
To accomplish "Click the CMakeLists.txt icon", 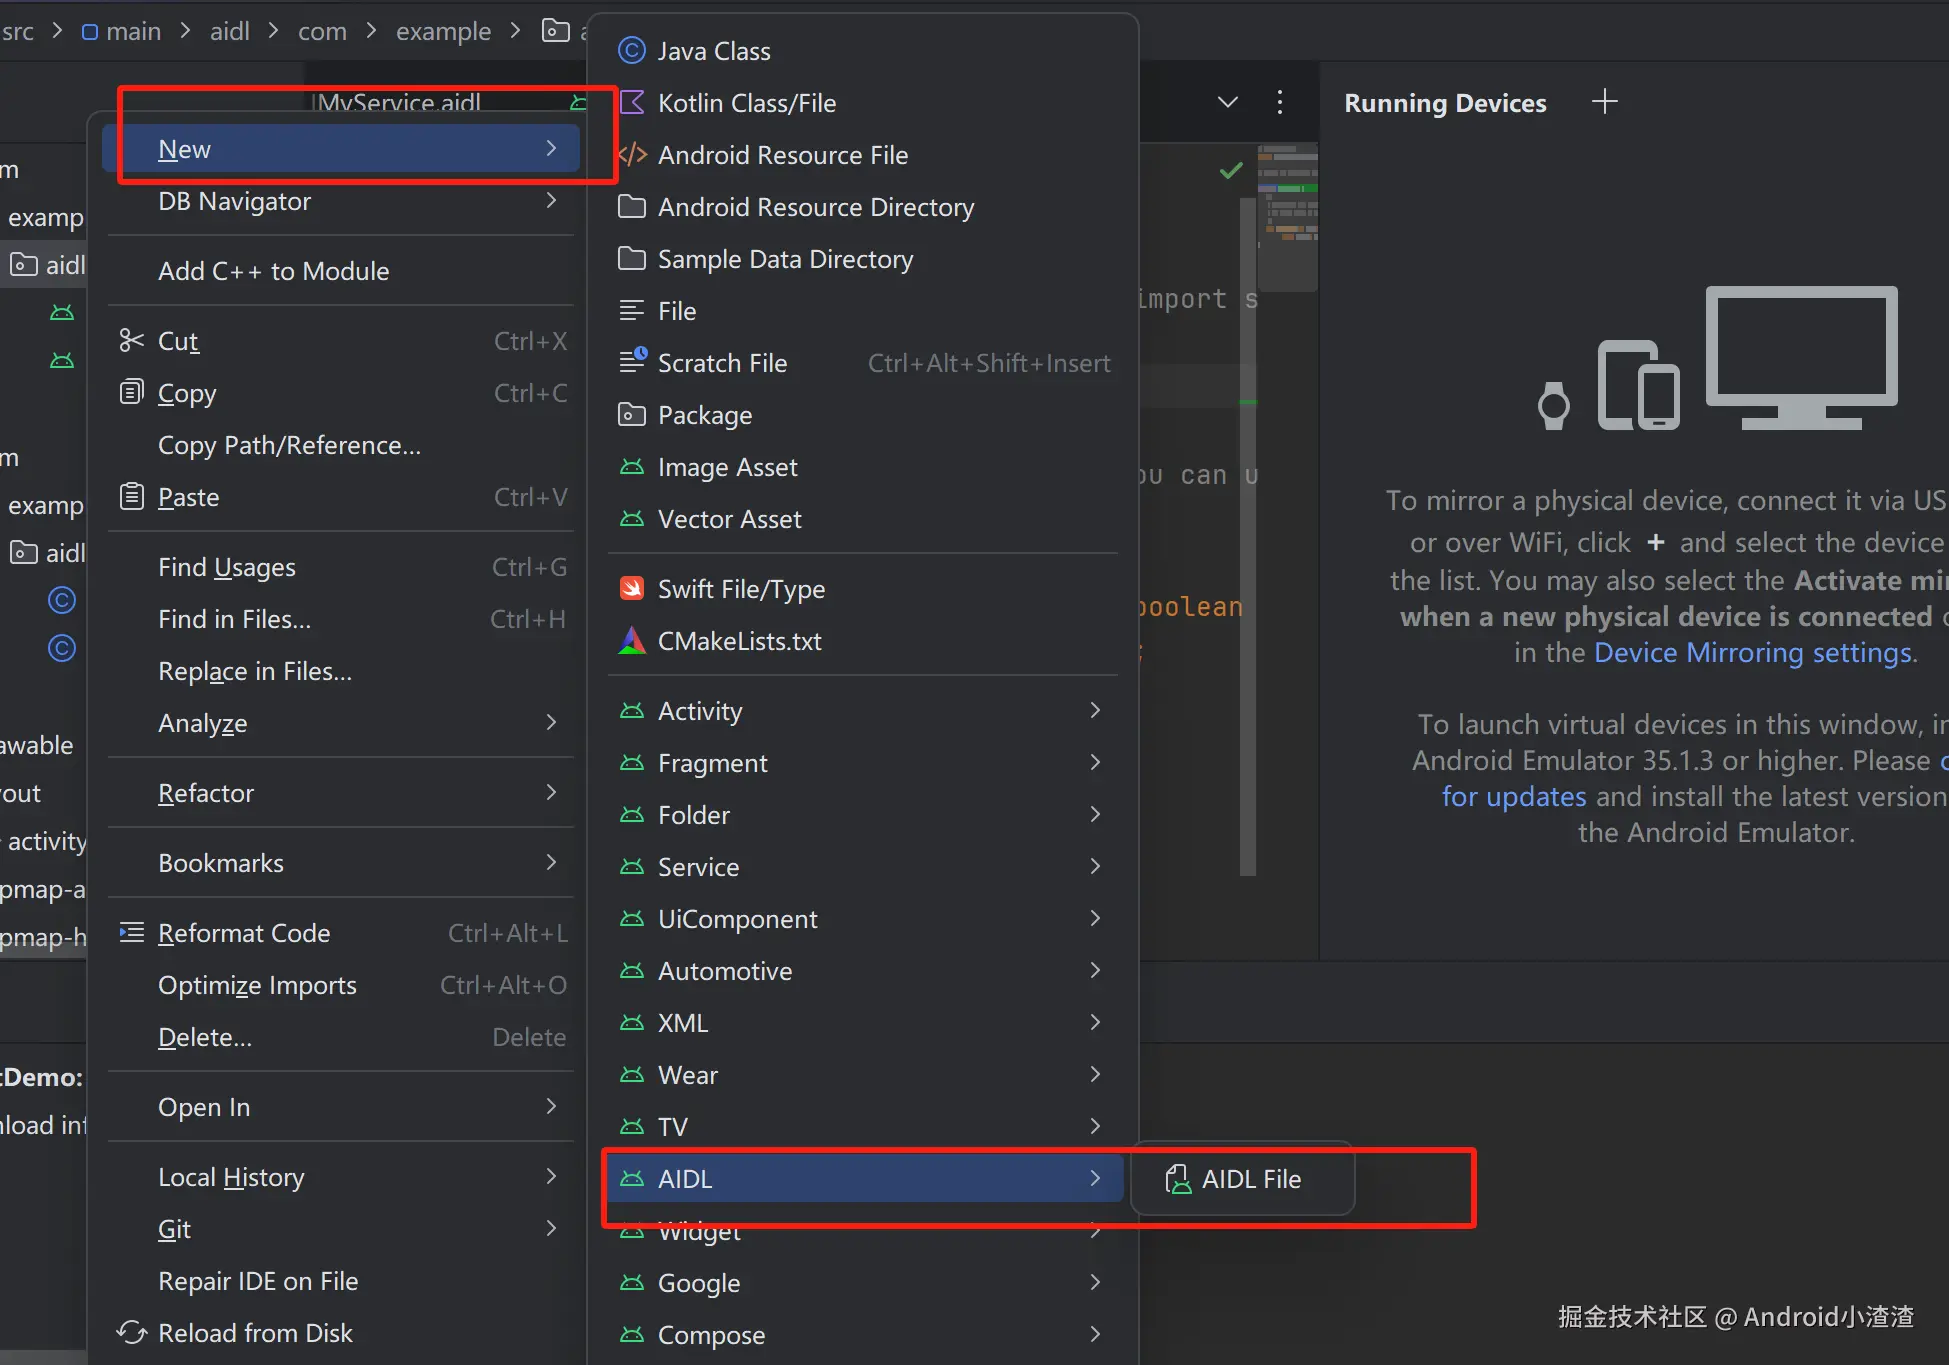I will pos(631,641).
